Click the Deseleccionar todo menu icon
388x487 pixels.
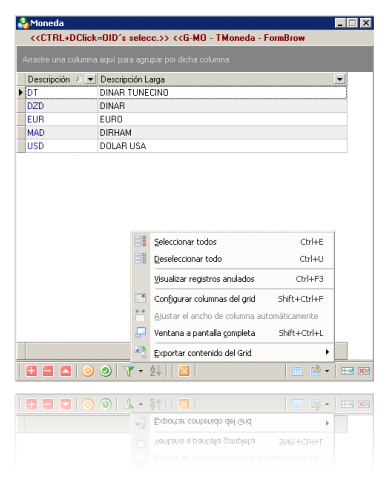click(x=140, y=258)
